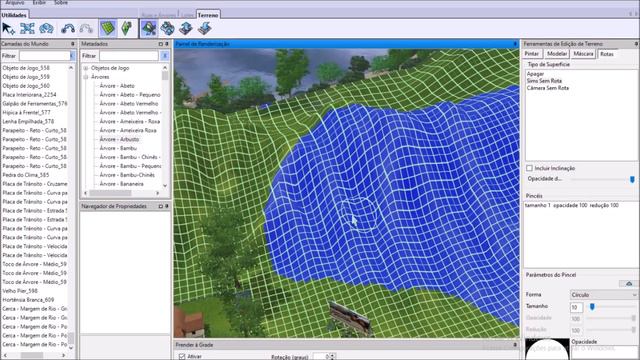Viewport: 640px width, 360px height.
Task: Select Lenha Empilhada_578 layer
Action: tap(28, 122)
